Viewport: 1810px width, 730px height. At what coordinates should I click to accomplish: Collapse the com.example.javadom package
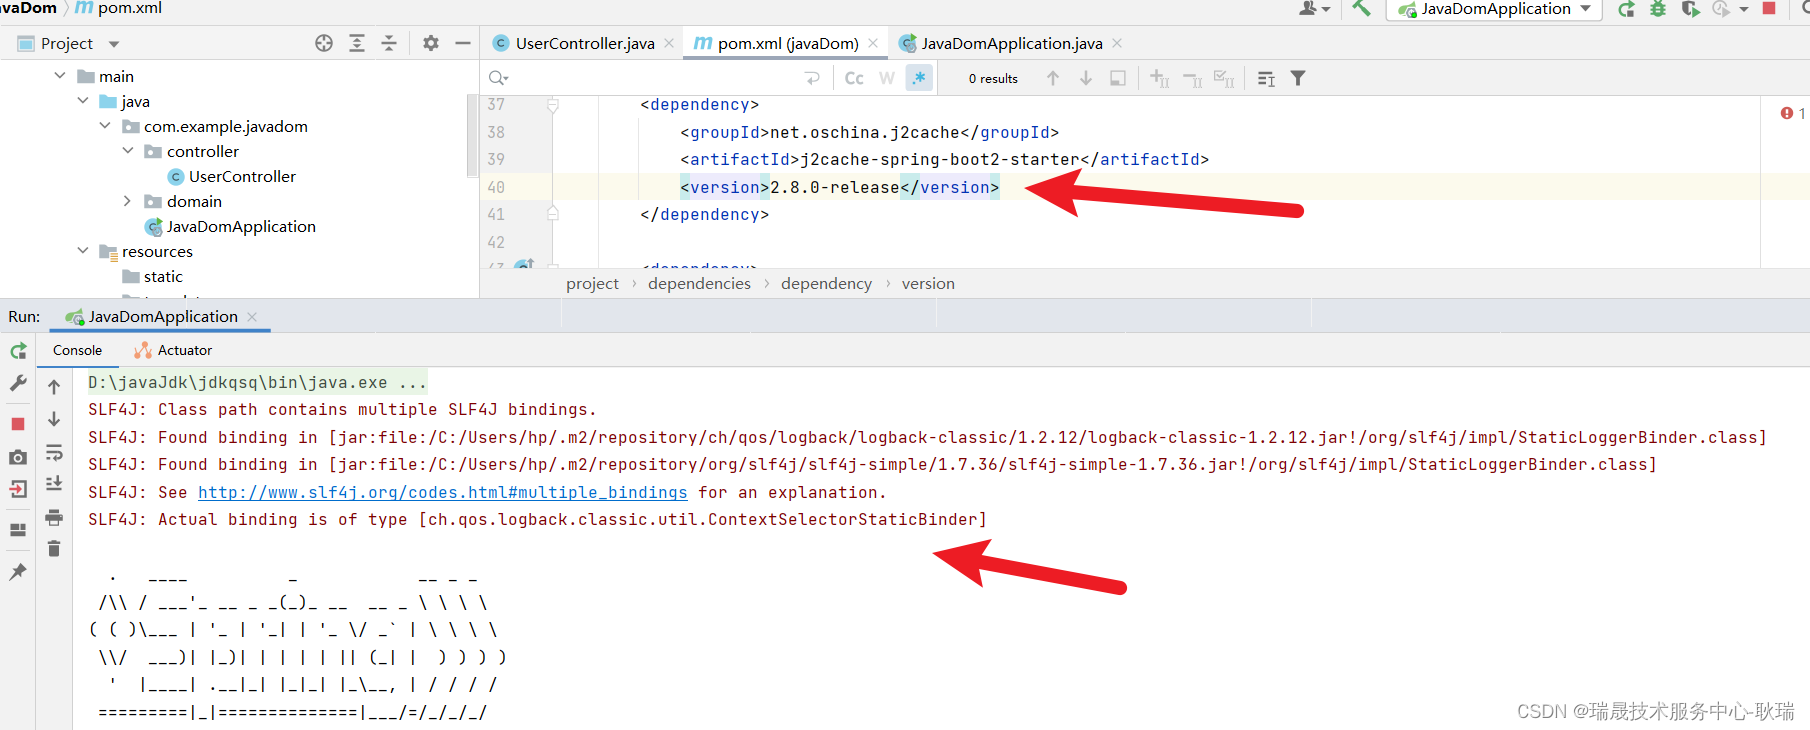point(105,126)
